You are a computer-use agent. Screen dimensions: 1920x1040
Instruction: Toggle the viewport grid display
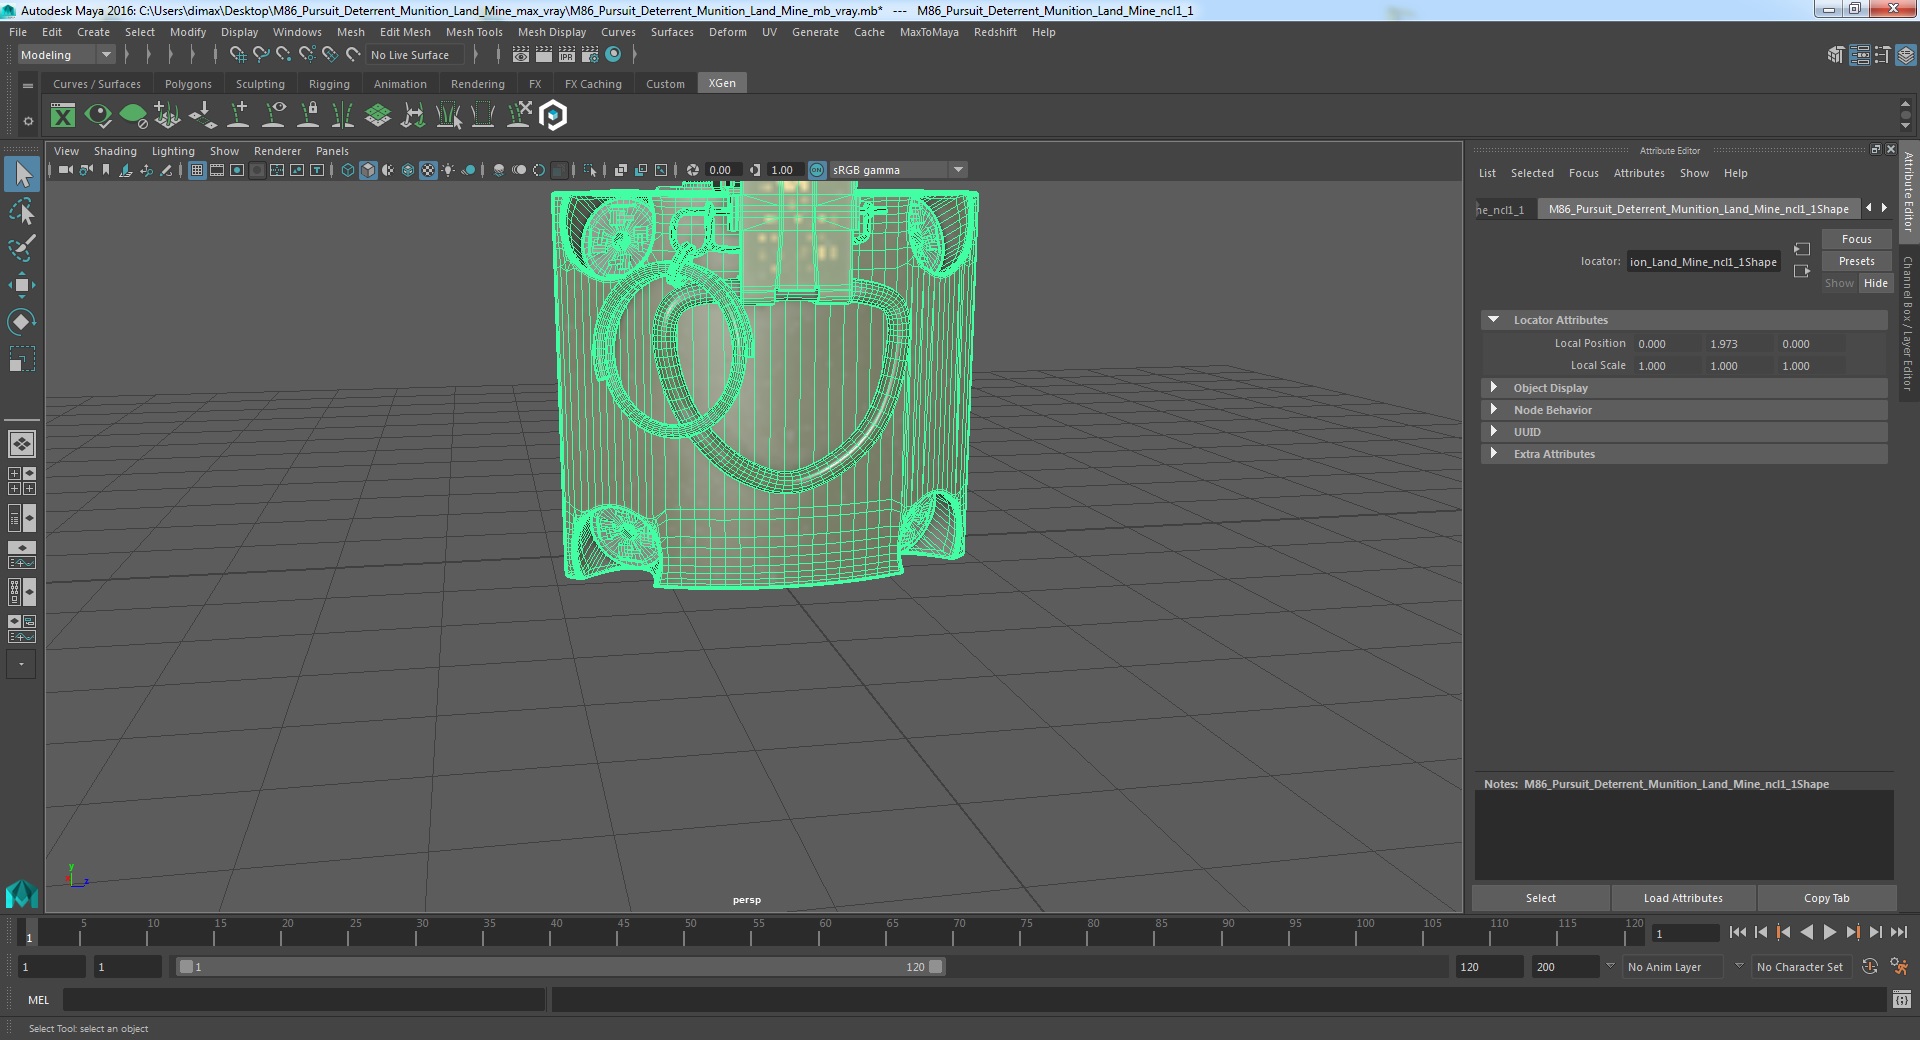(x=197, y=170)
